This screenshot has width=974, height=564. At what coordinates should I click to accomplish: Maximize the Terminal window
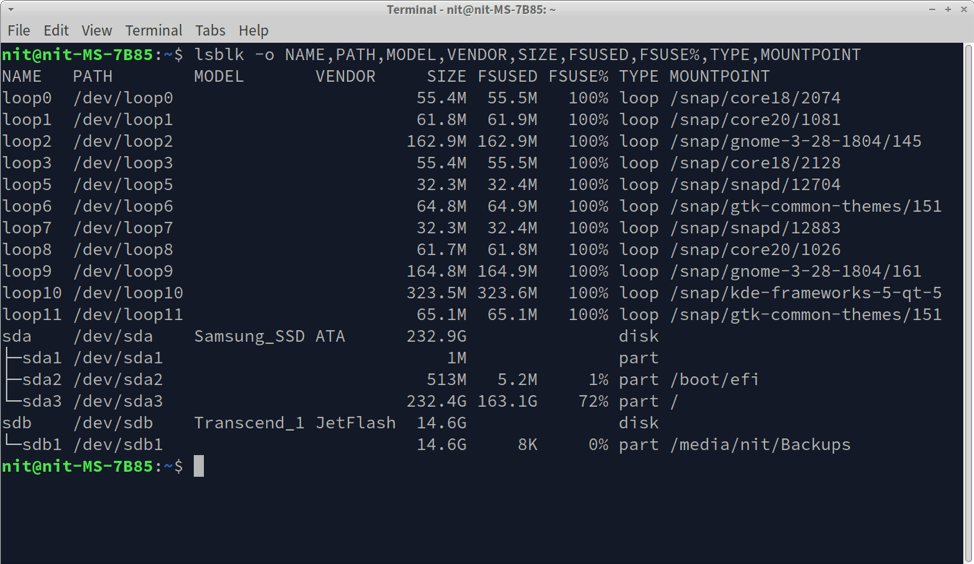click(948, 9)
